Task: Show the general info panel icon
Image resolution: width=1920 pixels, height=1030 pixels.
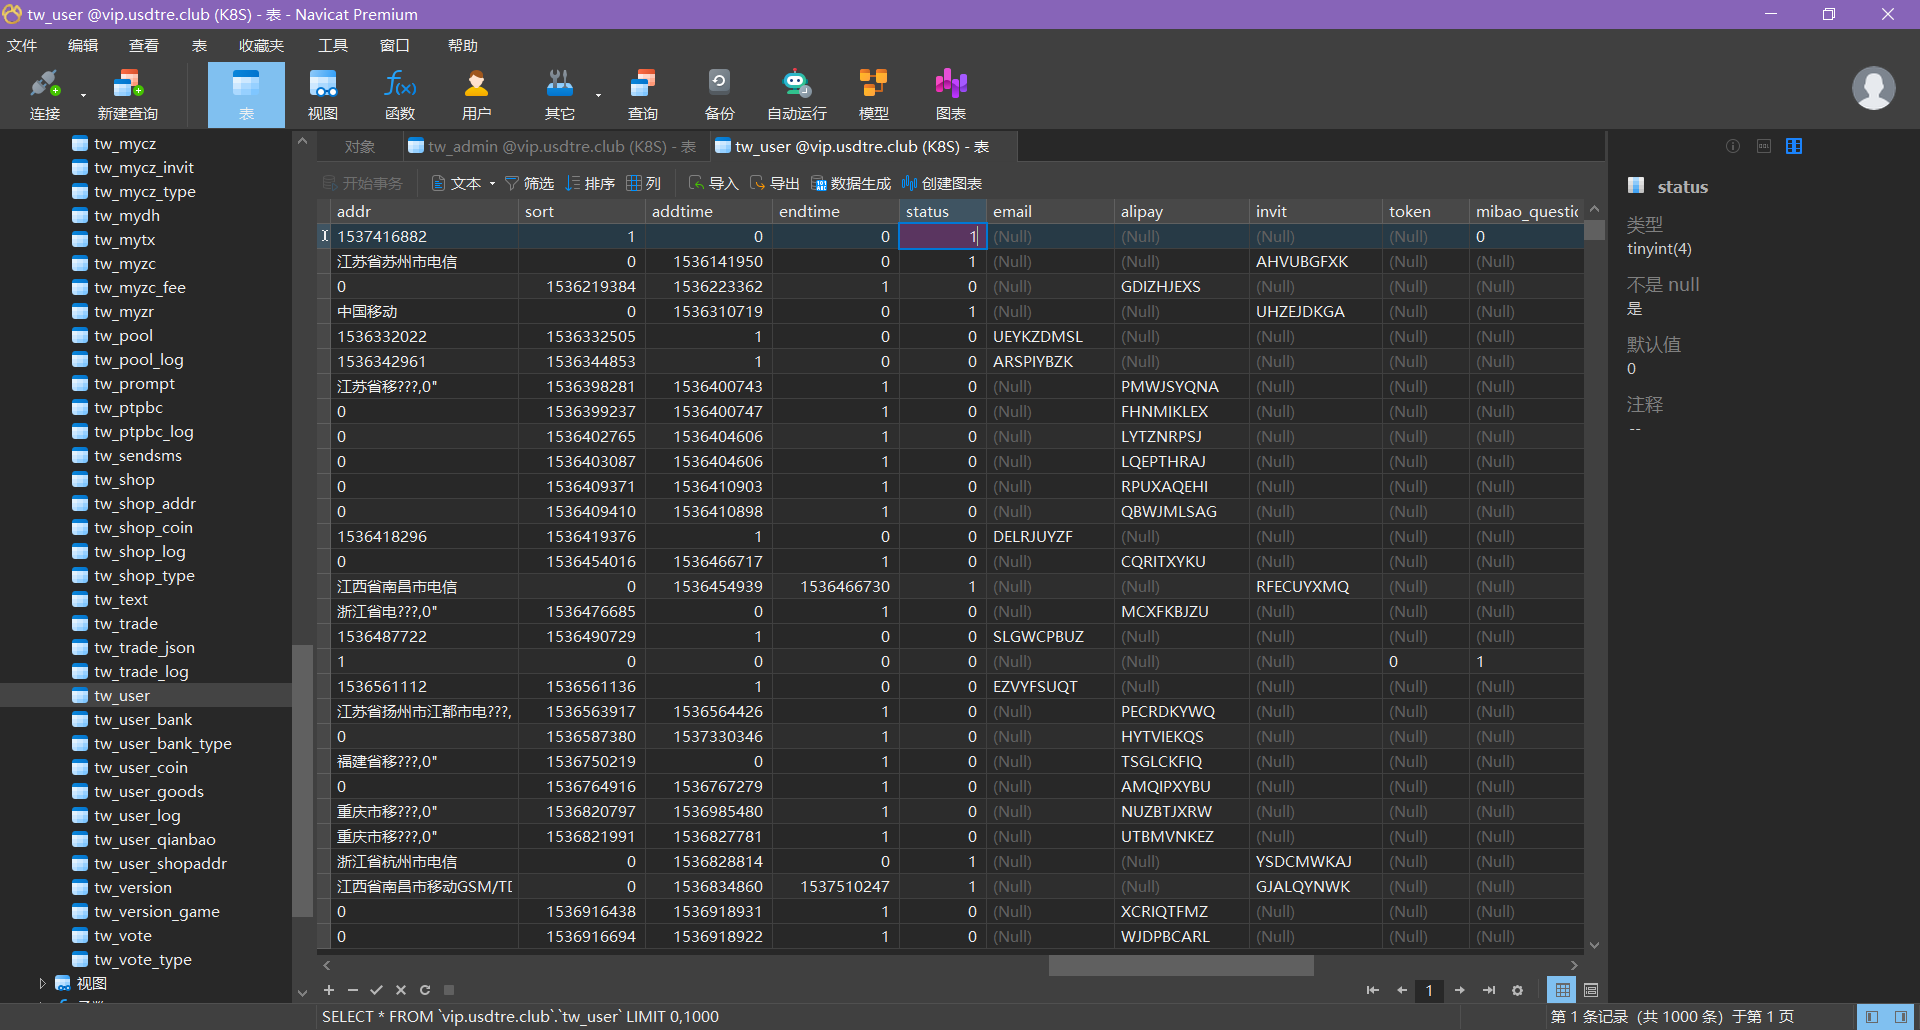Action: (x=1733, y=146)
